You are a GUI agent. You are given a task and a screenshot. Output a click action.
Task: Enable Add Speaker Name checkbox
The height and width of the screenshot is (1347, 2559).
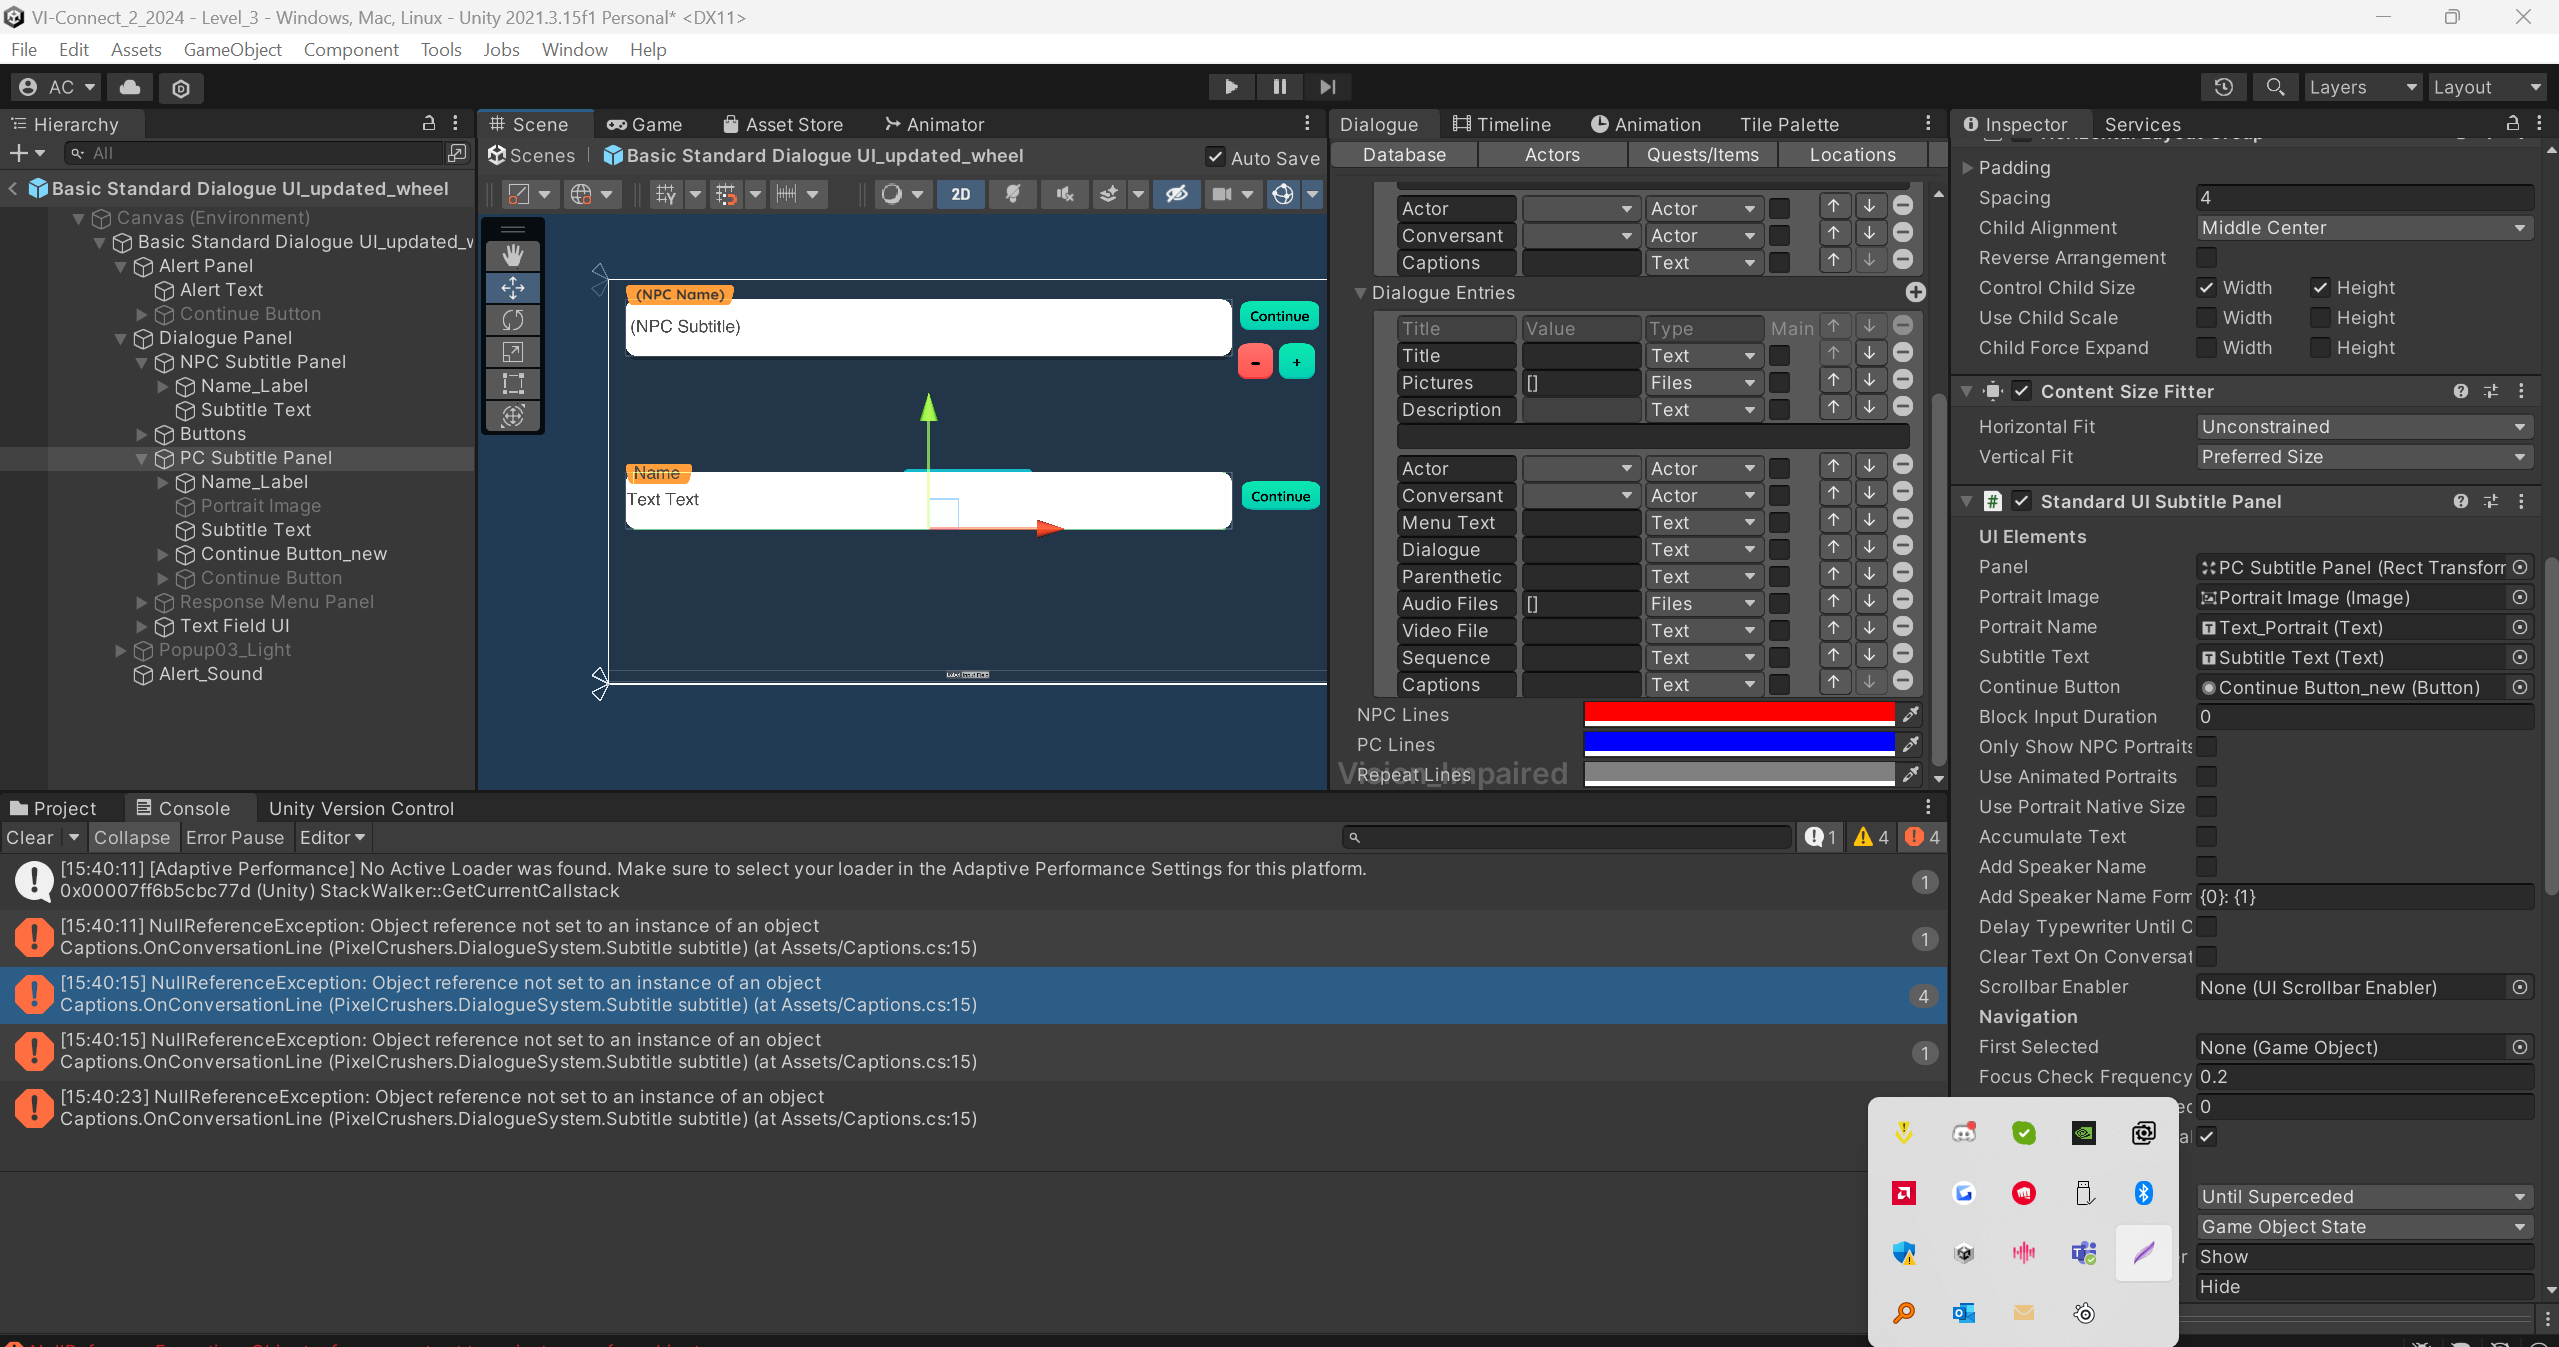2206,866
